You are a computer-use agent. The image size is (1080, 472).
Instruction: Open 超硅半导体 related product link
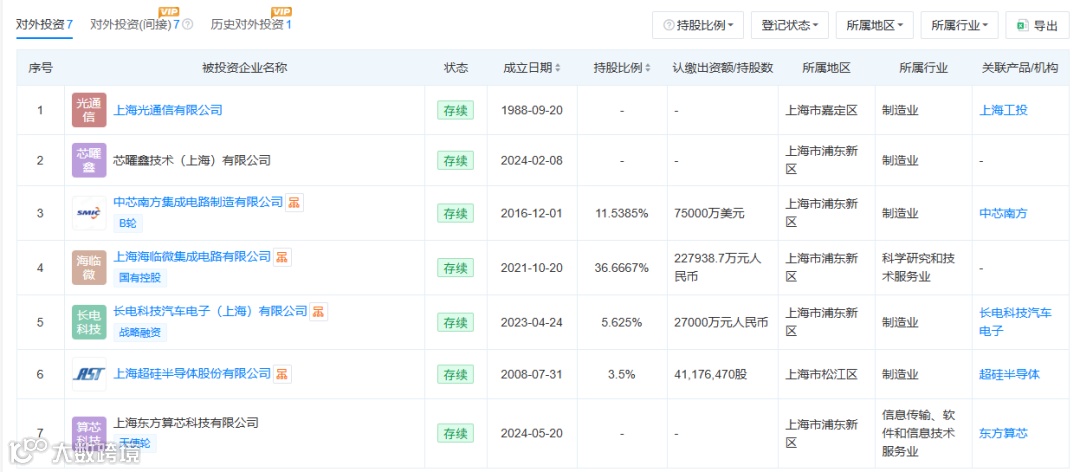click(x=1010, y=374)
